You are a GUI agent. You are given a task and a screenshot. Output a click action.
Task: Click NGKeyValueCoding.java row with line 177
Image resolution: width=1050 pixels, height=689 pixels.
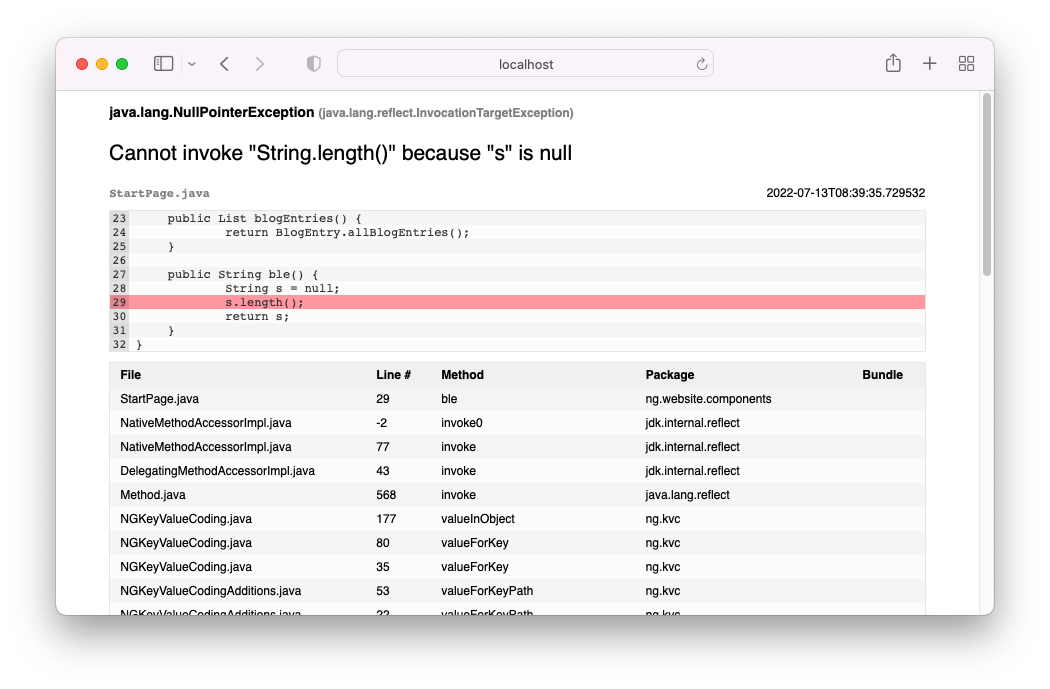coord(517,519)
